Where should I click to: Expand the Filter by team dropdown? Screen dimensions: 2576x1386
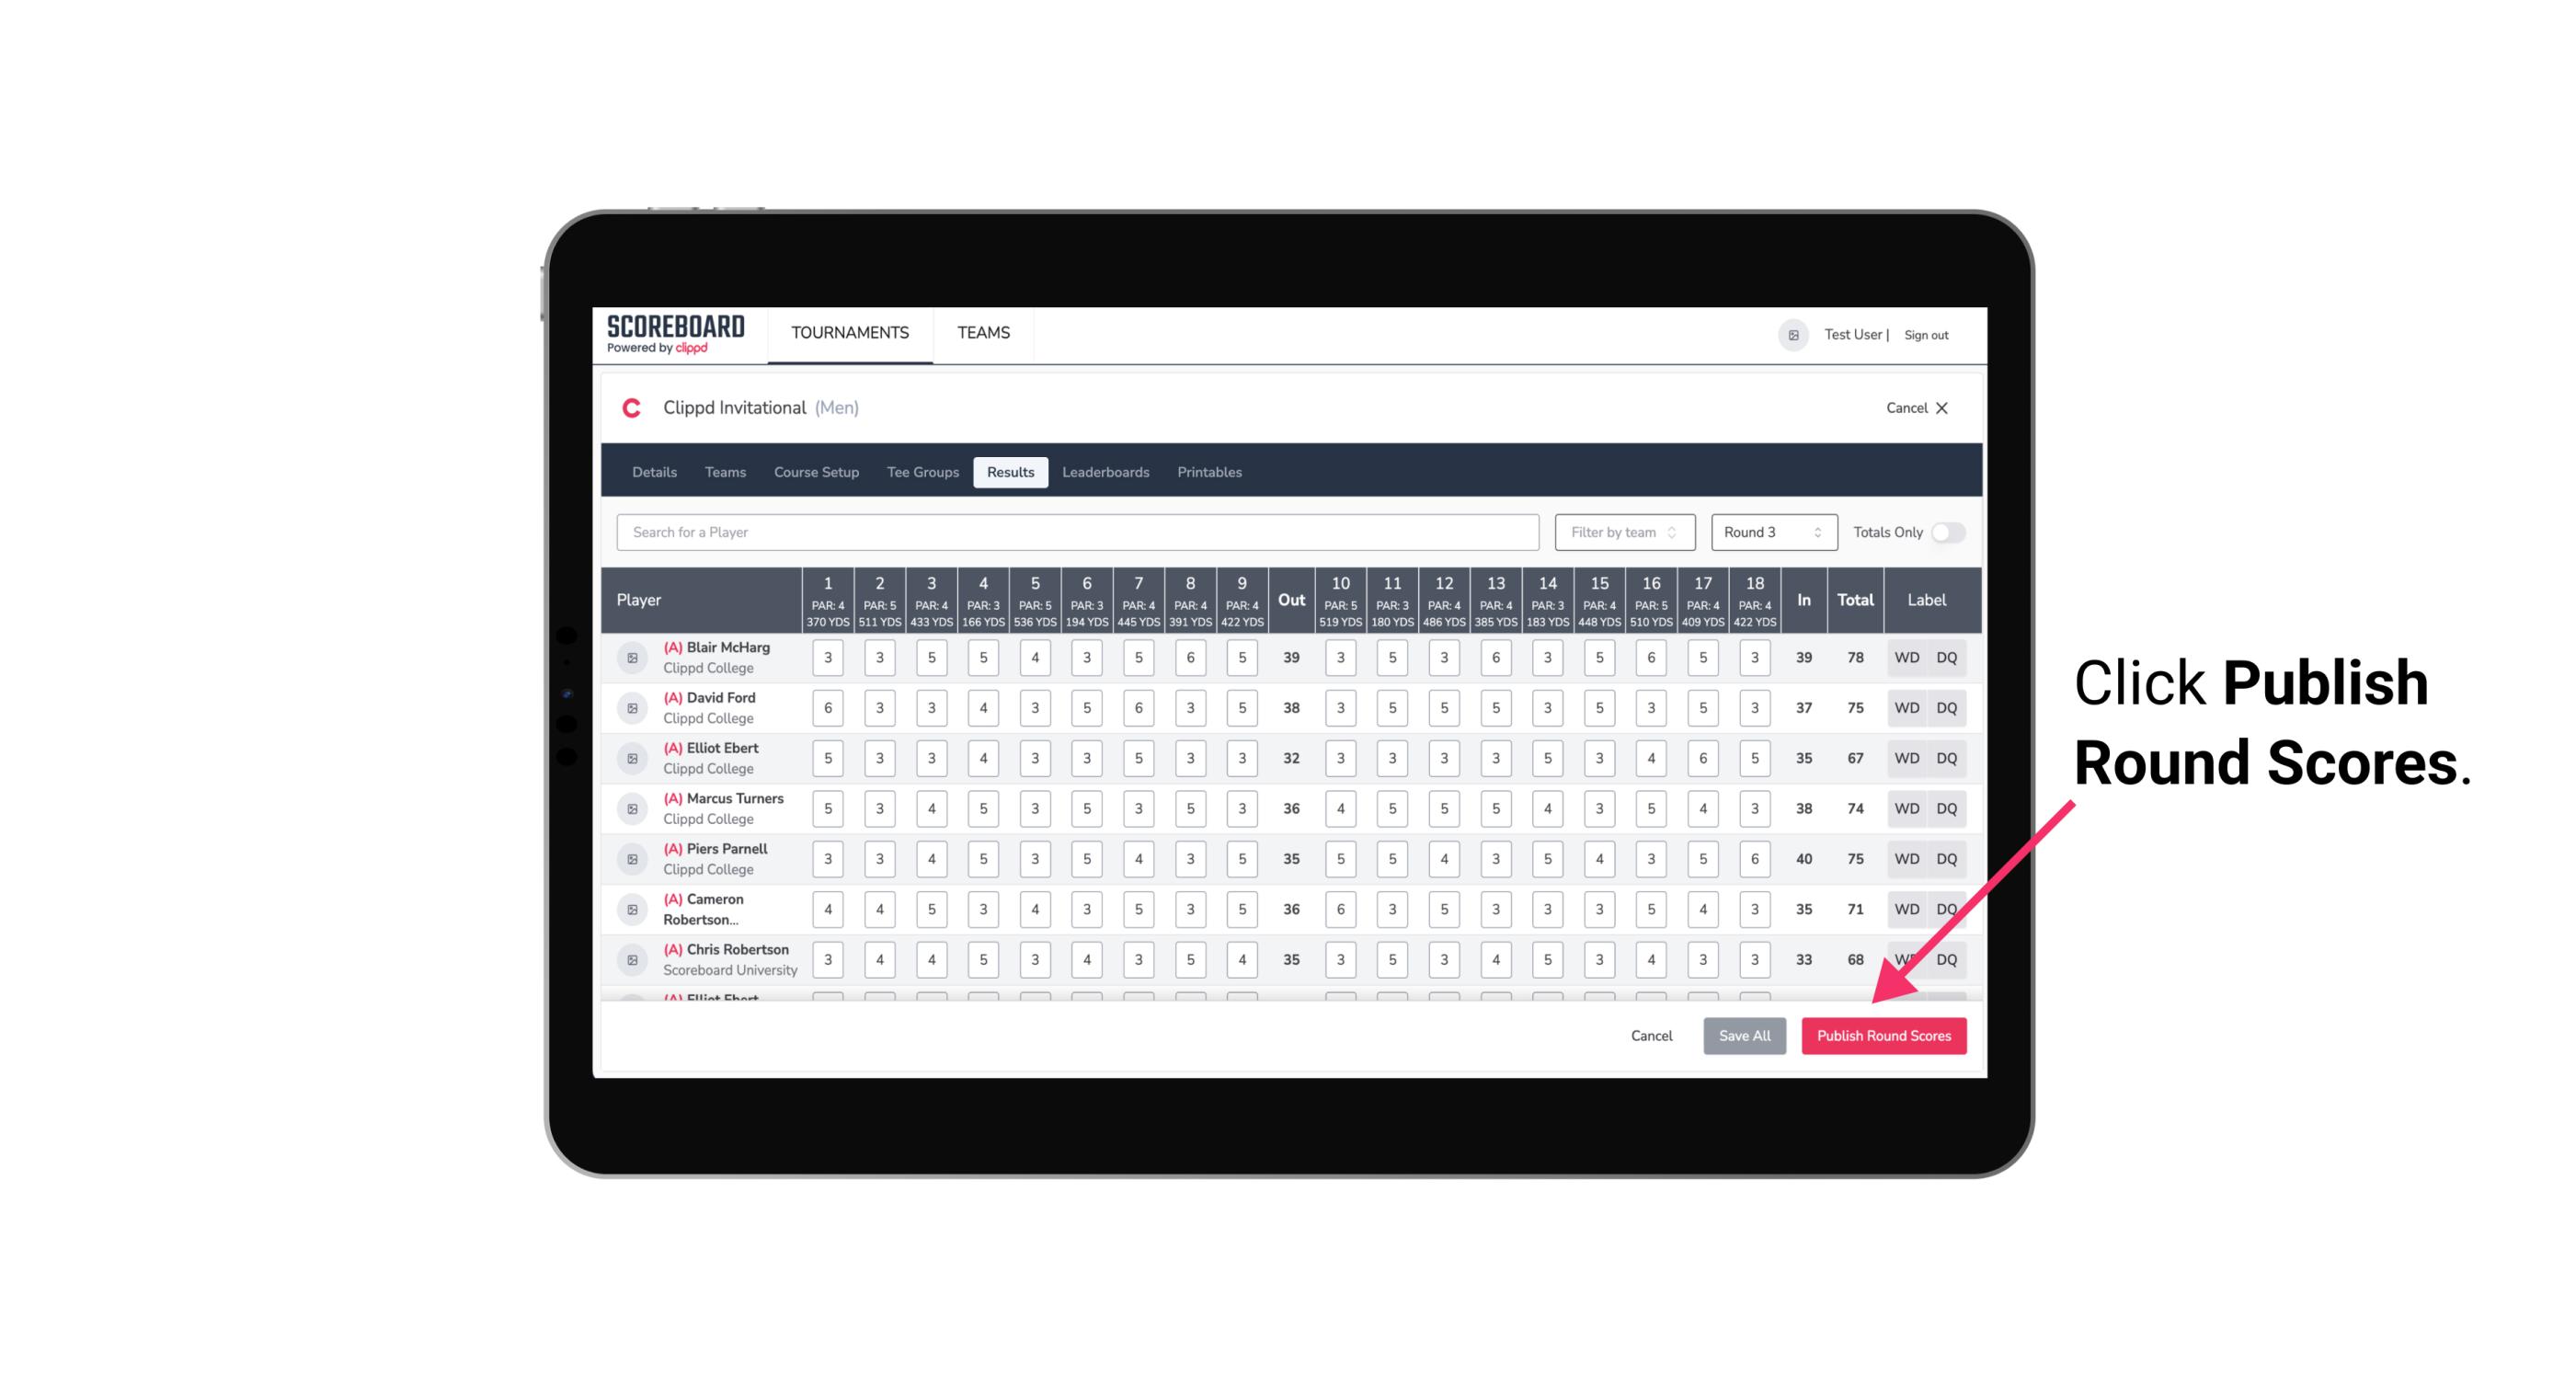pos(1622,531)
